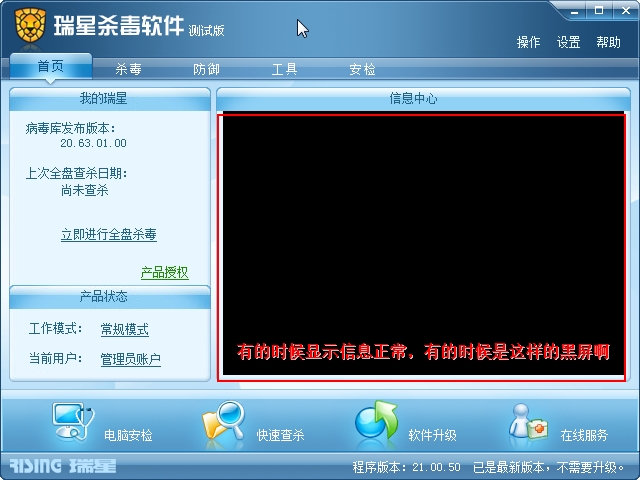This screenshot has width=640, height=480.
Task: Click the RISING 瑞星 footer logo
Action: click(x=62, y=466)
